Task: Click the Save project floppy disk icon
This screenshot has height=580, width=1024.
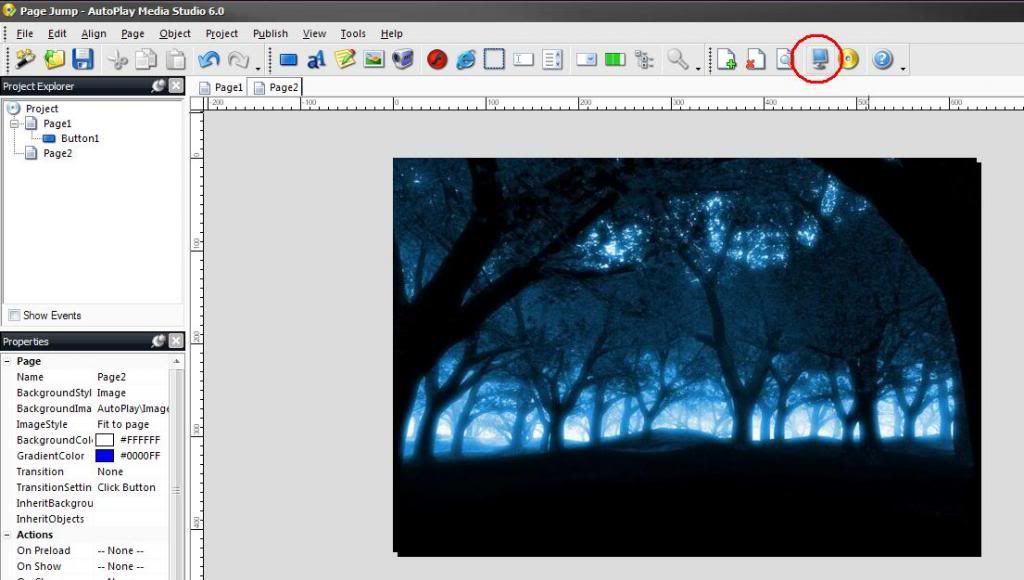Action: point(83,60)
